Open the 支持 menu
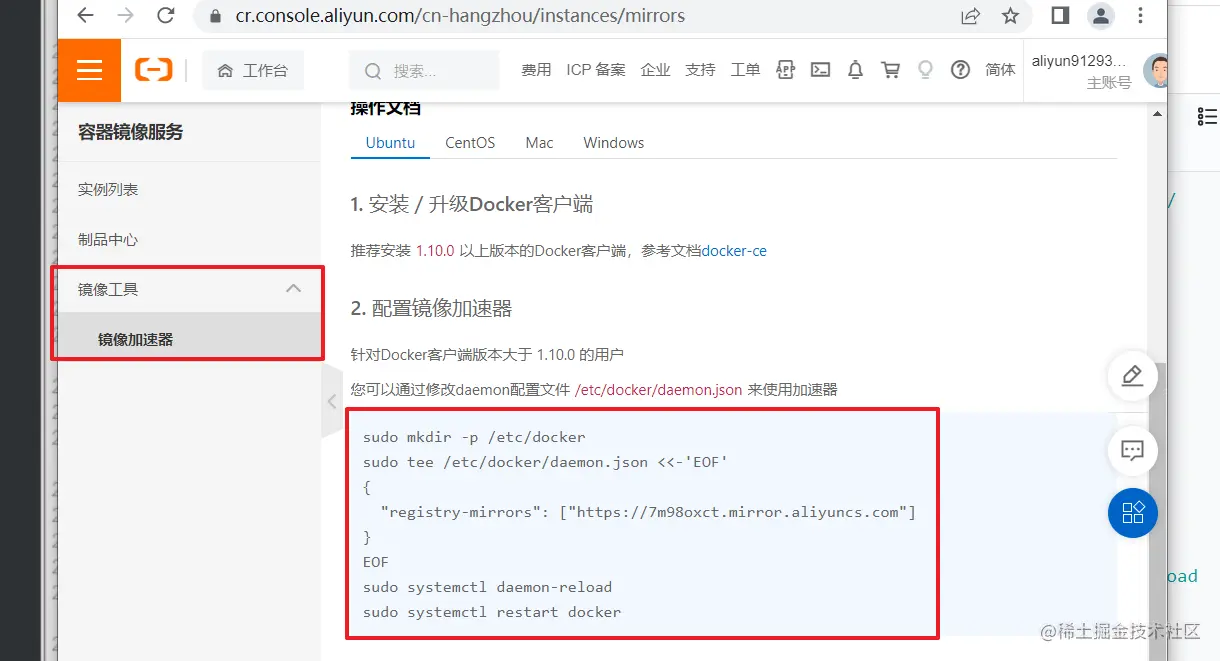Image resolution: width=1220 pixels, height=661 pixels. 700,70
